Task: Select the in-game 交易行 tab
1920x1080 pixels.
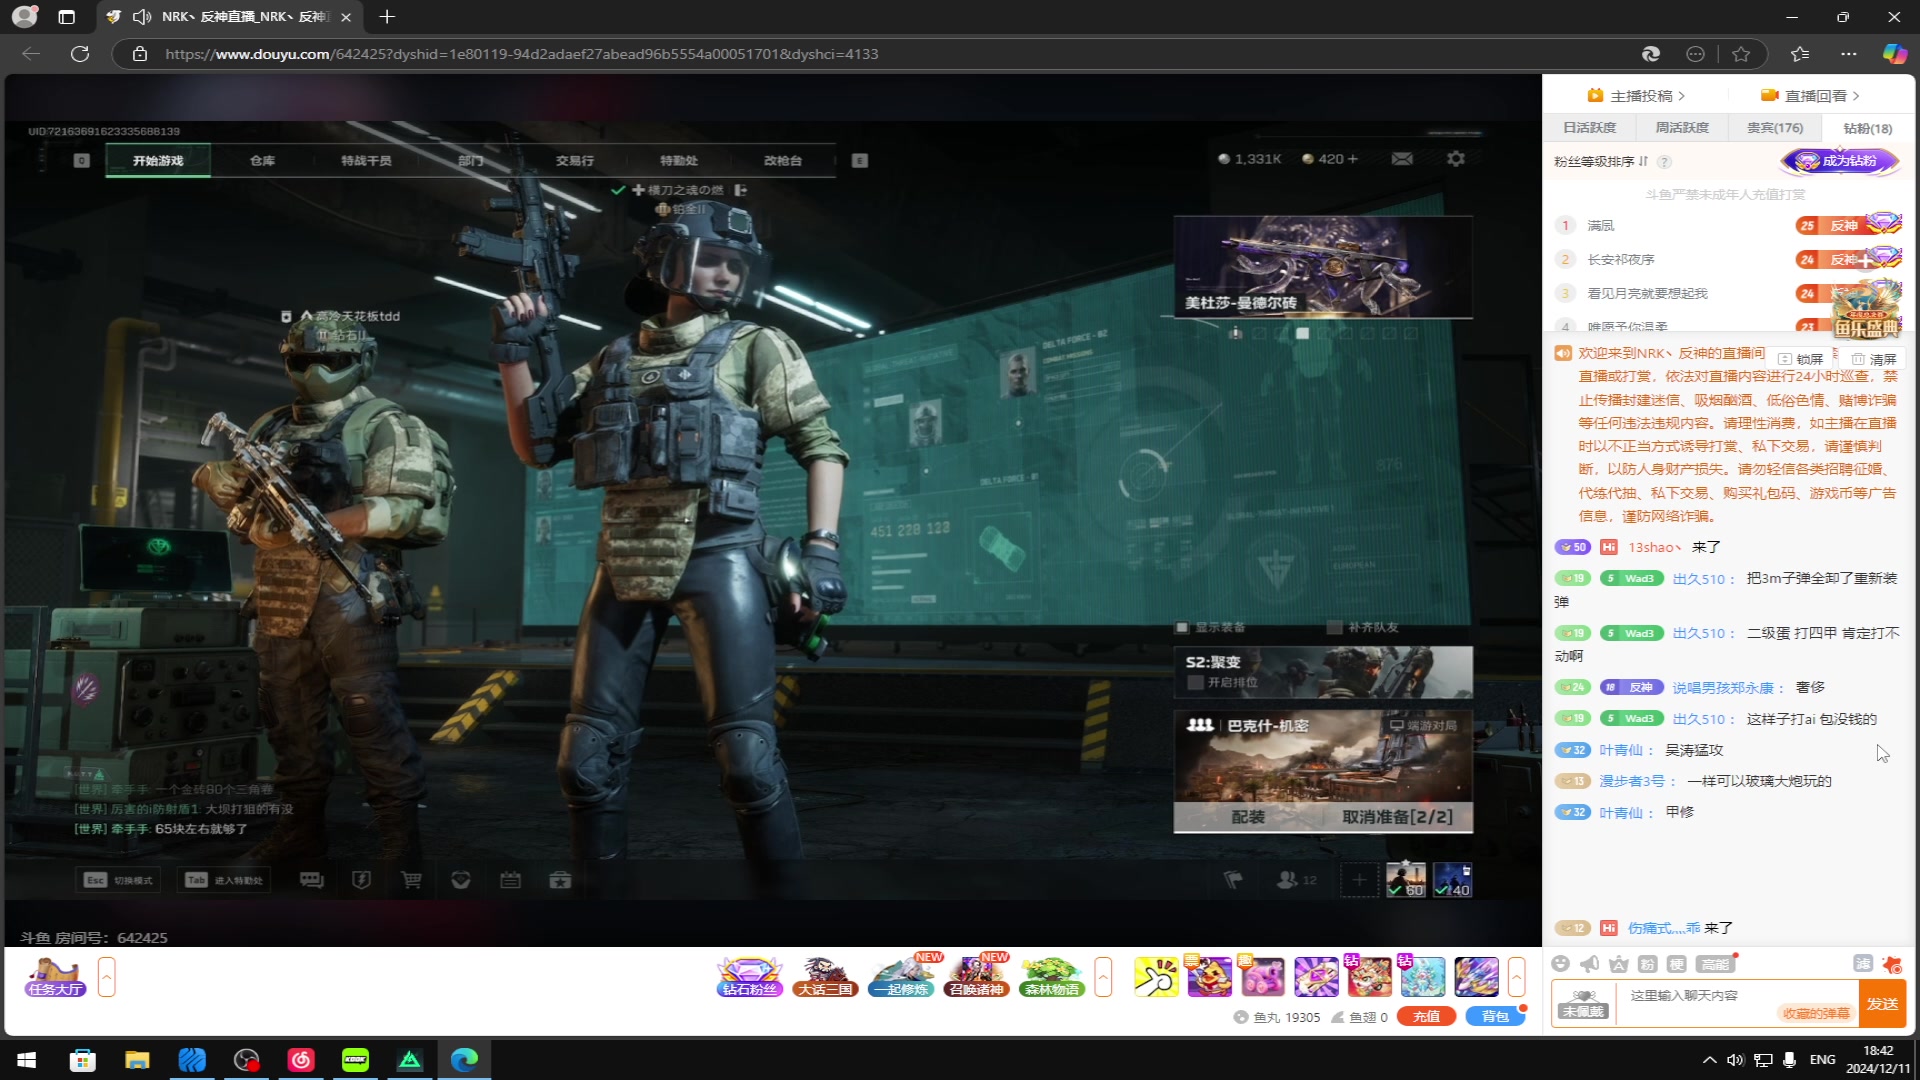Action: point(575,161)
